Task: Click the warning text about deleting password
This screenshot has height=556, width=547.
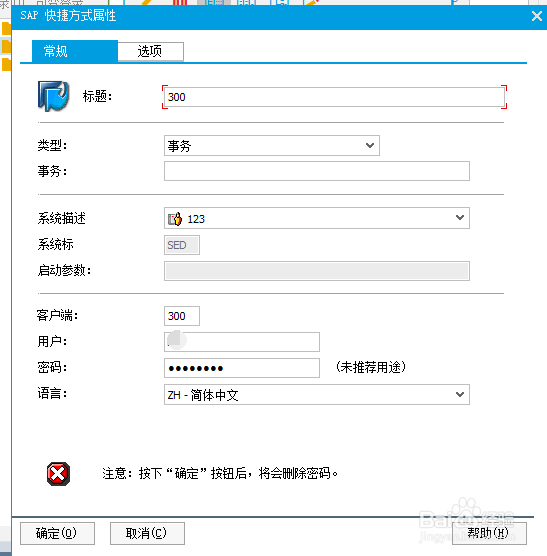Action: pos(220,473)
